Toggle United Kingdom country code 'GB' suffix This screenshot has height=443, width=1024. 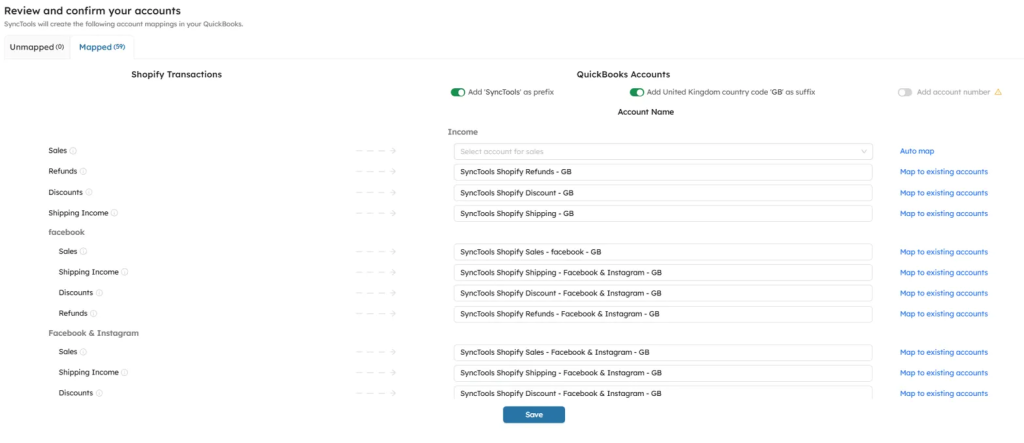[637, 92]
